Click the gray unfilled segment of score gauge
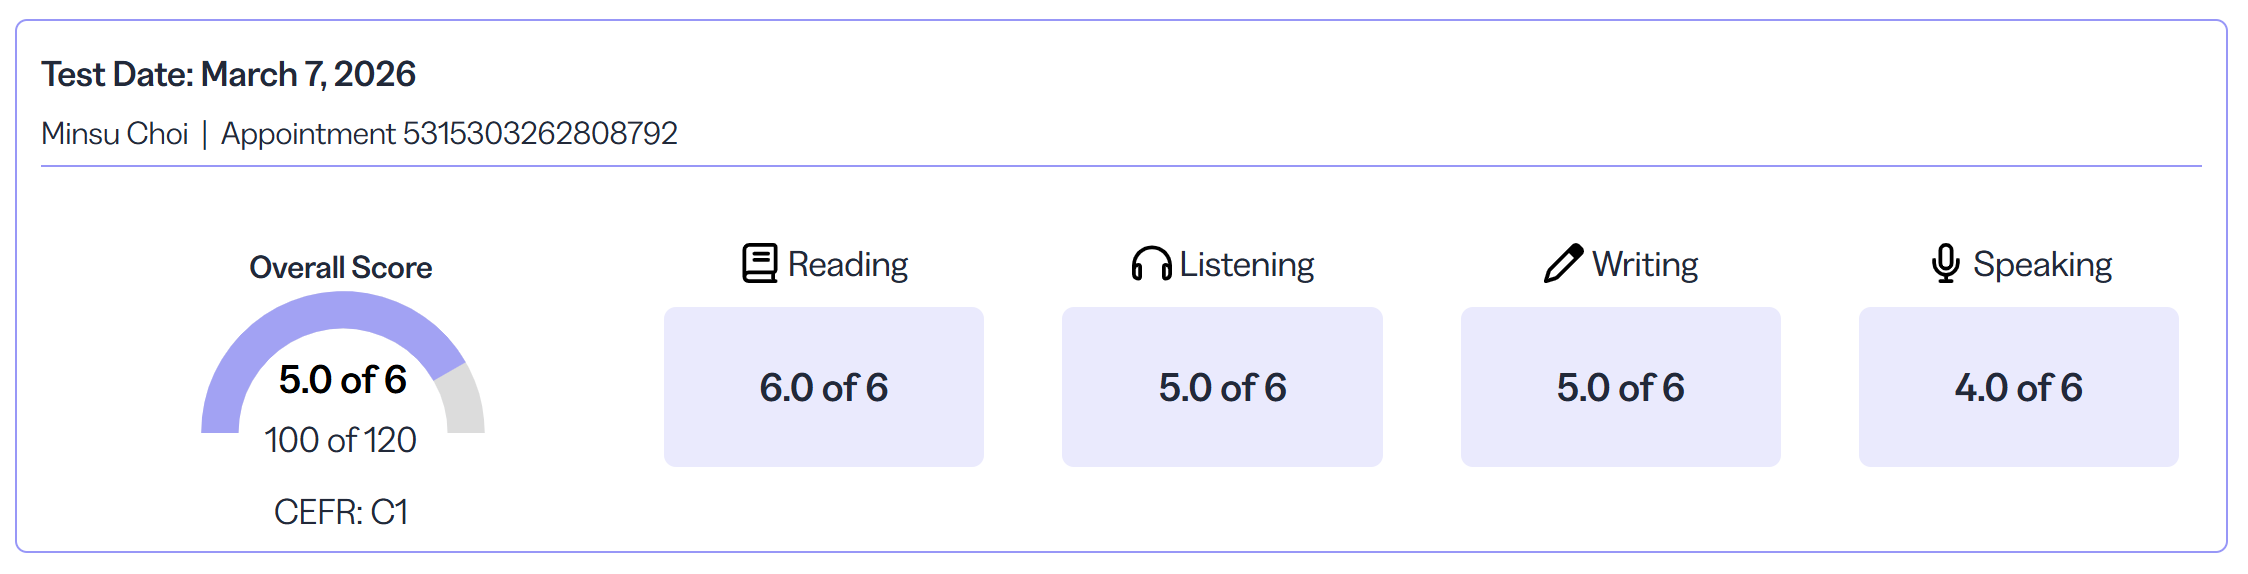Image resolution: width=2248 pixels, height=574 pixels. [462, 402]
